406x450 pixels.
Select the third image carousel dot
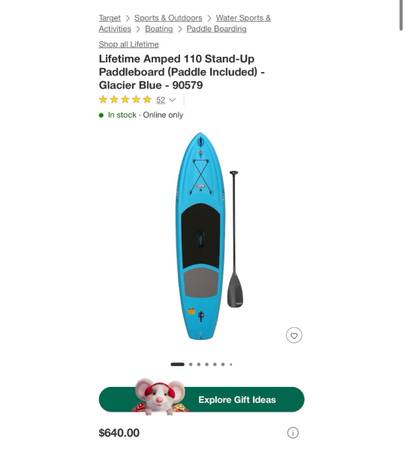(x=199, y=364)
